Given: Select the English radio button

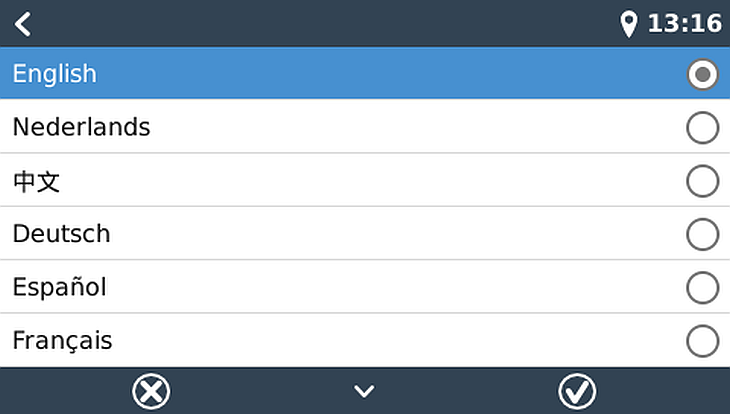Looking at the screenshot, I should (x=703, y=74).
